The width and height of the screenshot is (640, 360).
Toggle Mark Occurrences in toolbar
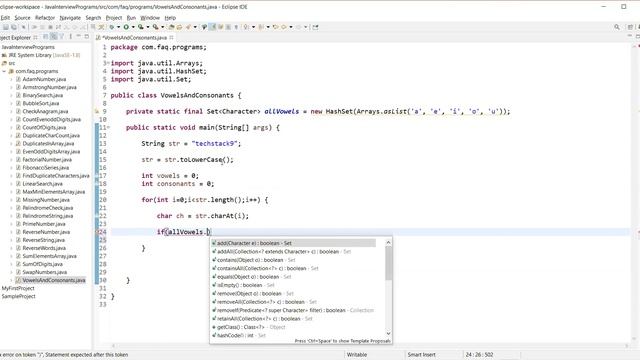coord(212,27)
